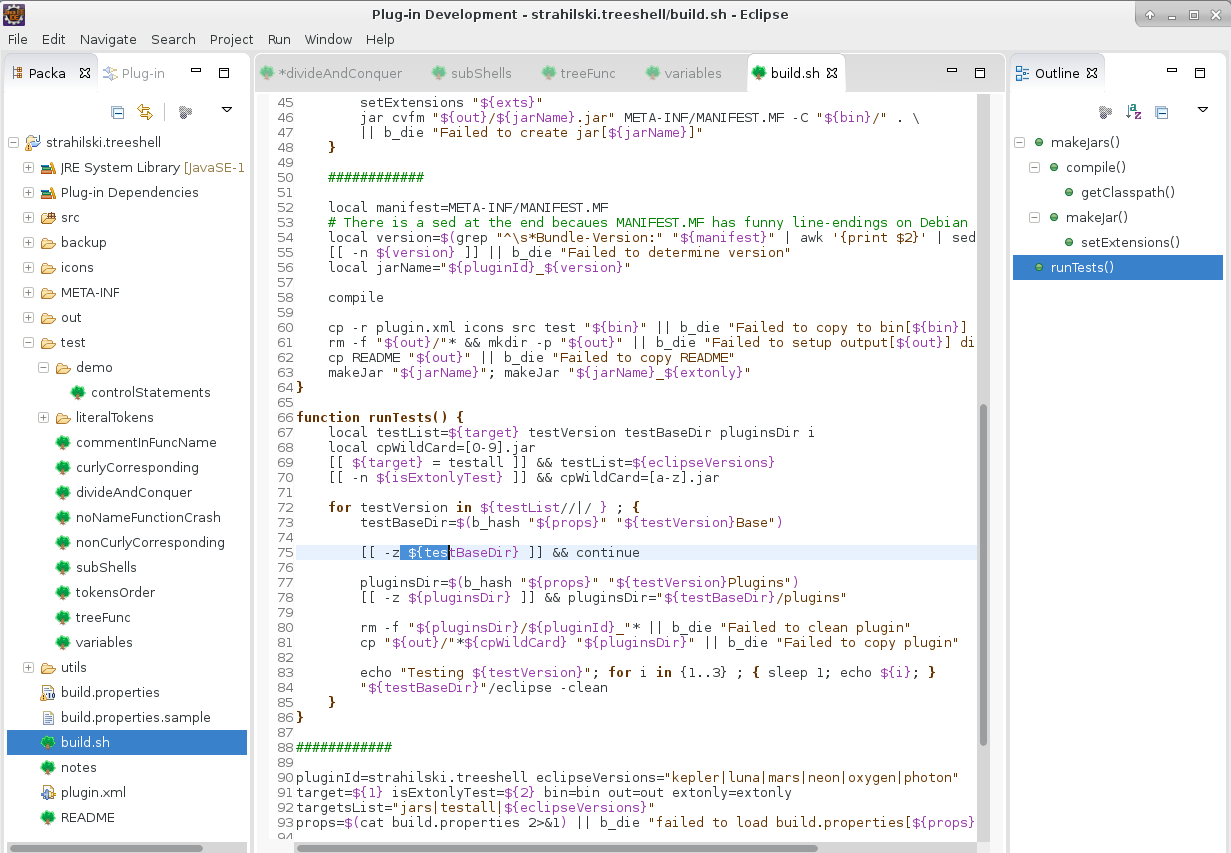Image resolution: width=1231 pixels, height=853 pixels.
Task: Select controlStatements in the demo folder
Action: click(143, 392)
